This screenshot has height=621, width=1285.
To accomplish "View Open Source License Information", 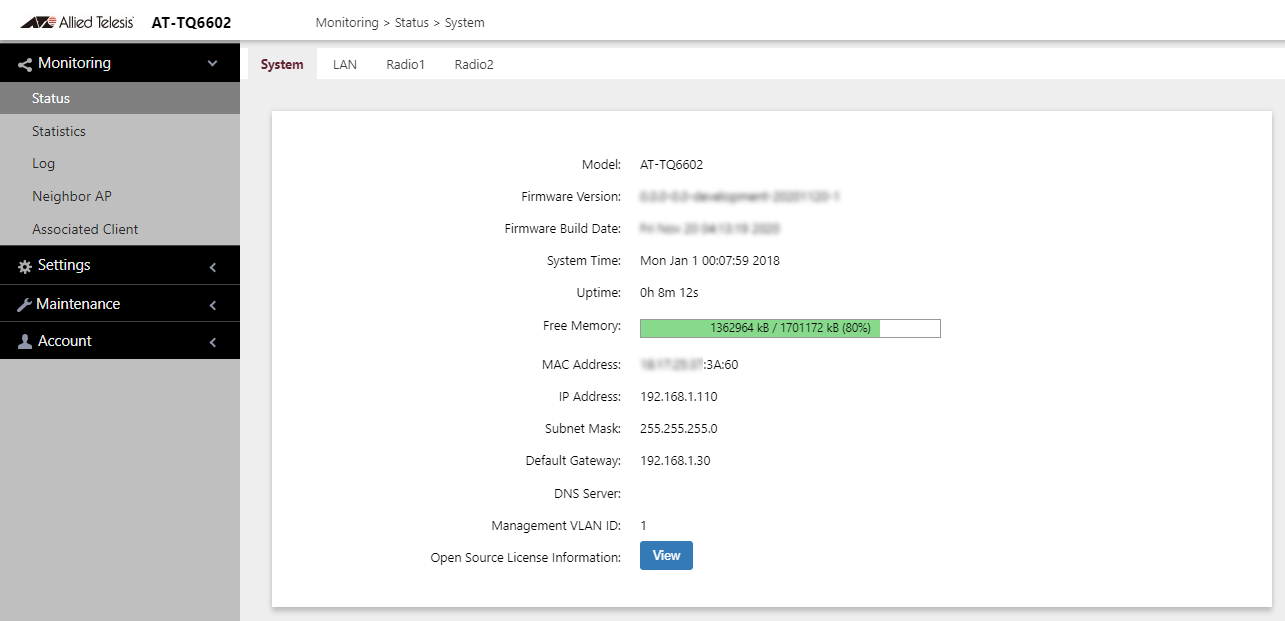I will [x=666, y=556].
